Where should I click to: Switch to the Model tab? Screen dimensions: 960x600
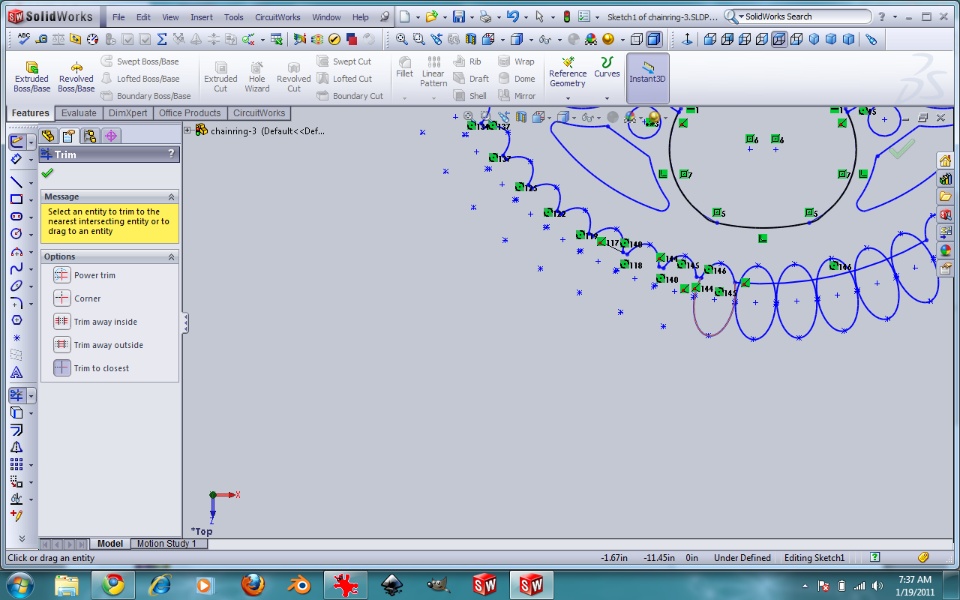point(110,544)
